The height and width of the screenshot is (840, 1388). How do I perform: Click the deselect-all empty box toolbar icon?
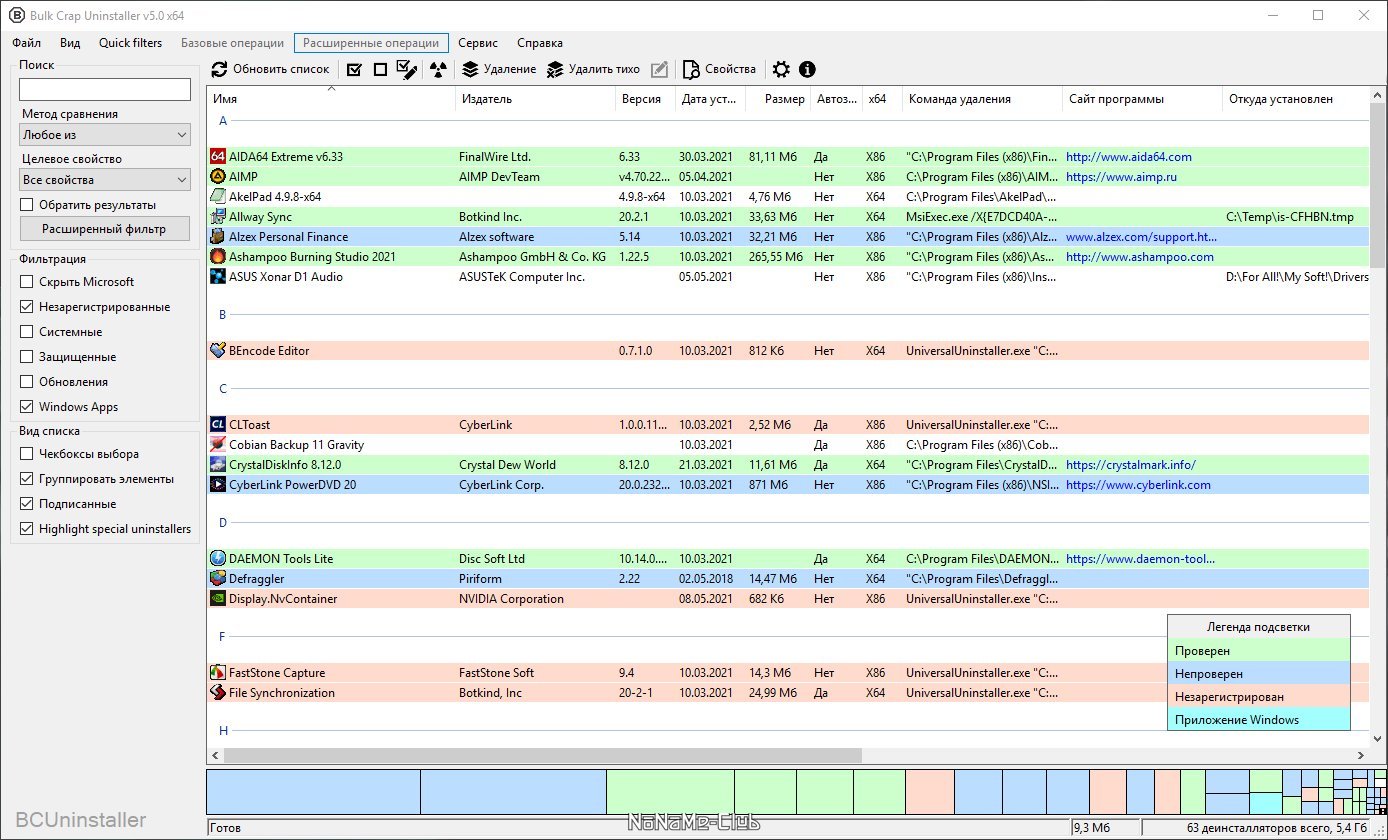(x=380, y=70)
